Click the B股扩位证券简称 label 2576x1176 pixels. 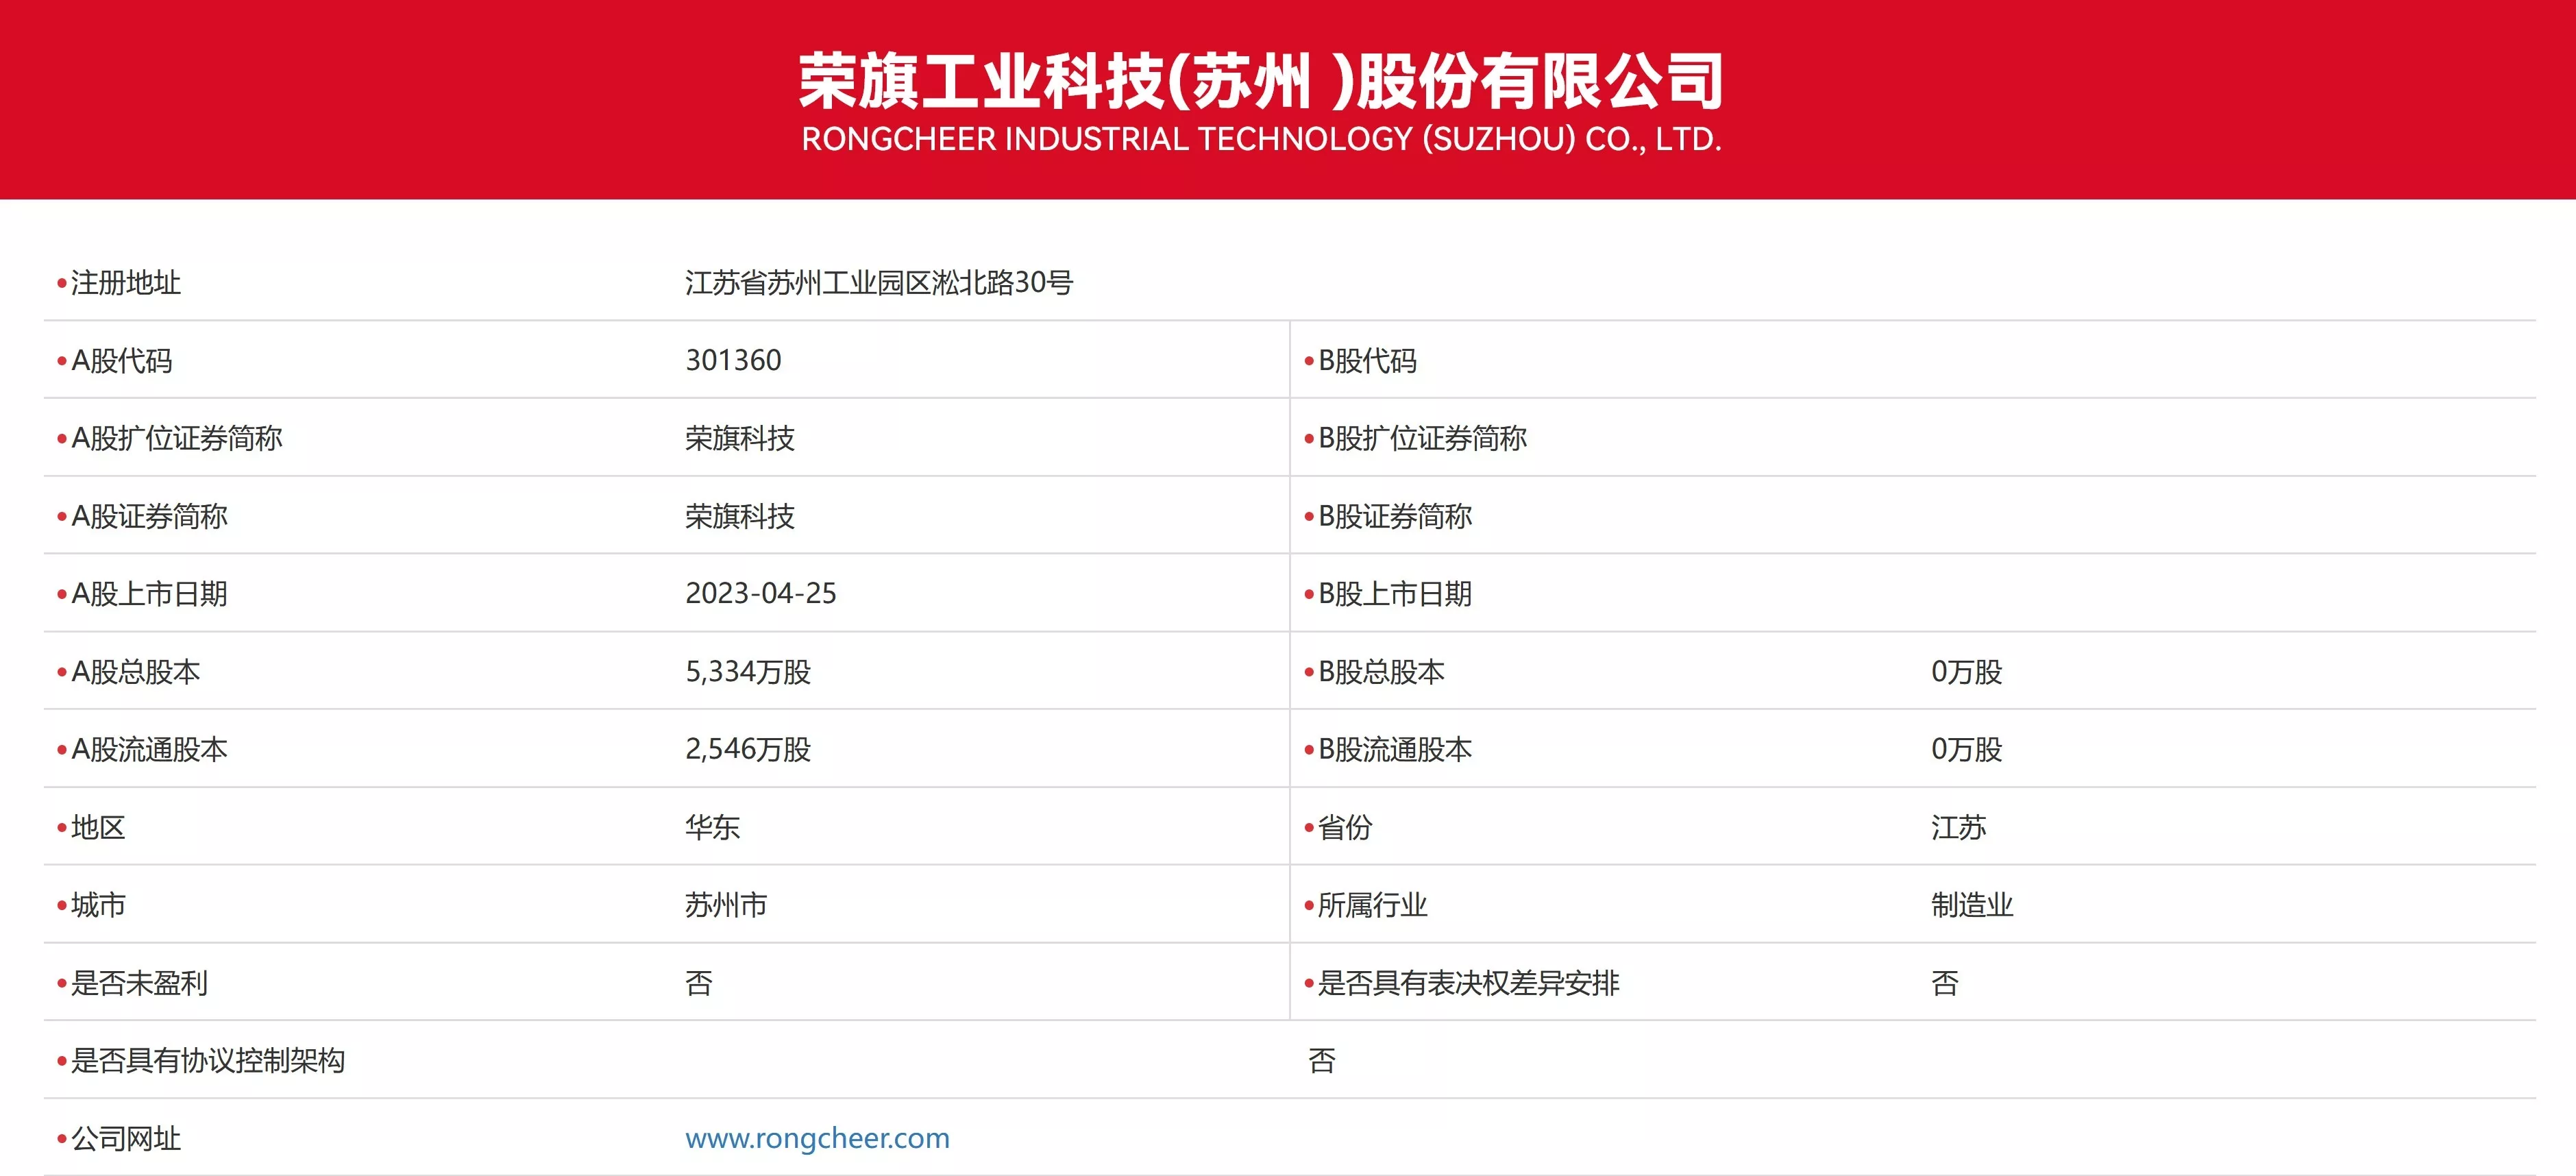pyautogui.click(x=1422, y=439)
